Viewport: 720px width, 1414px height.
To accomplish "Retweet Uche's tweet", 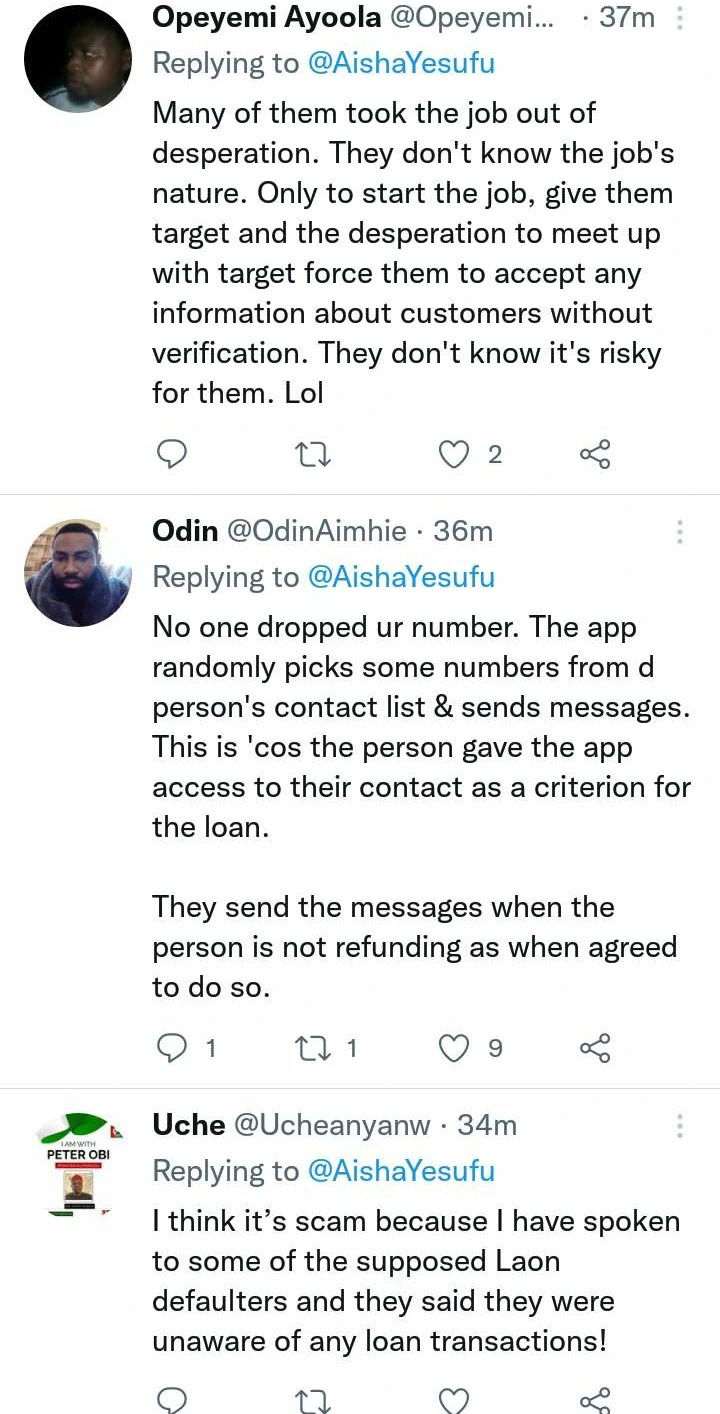I will click(x=315, y=1400).
